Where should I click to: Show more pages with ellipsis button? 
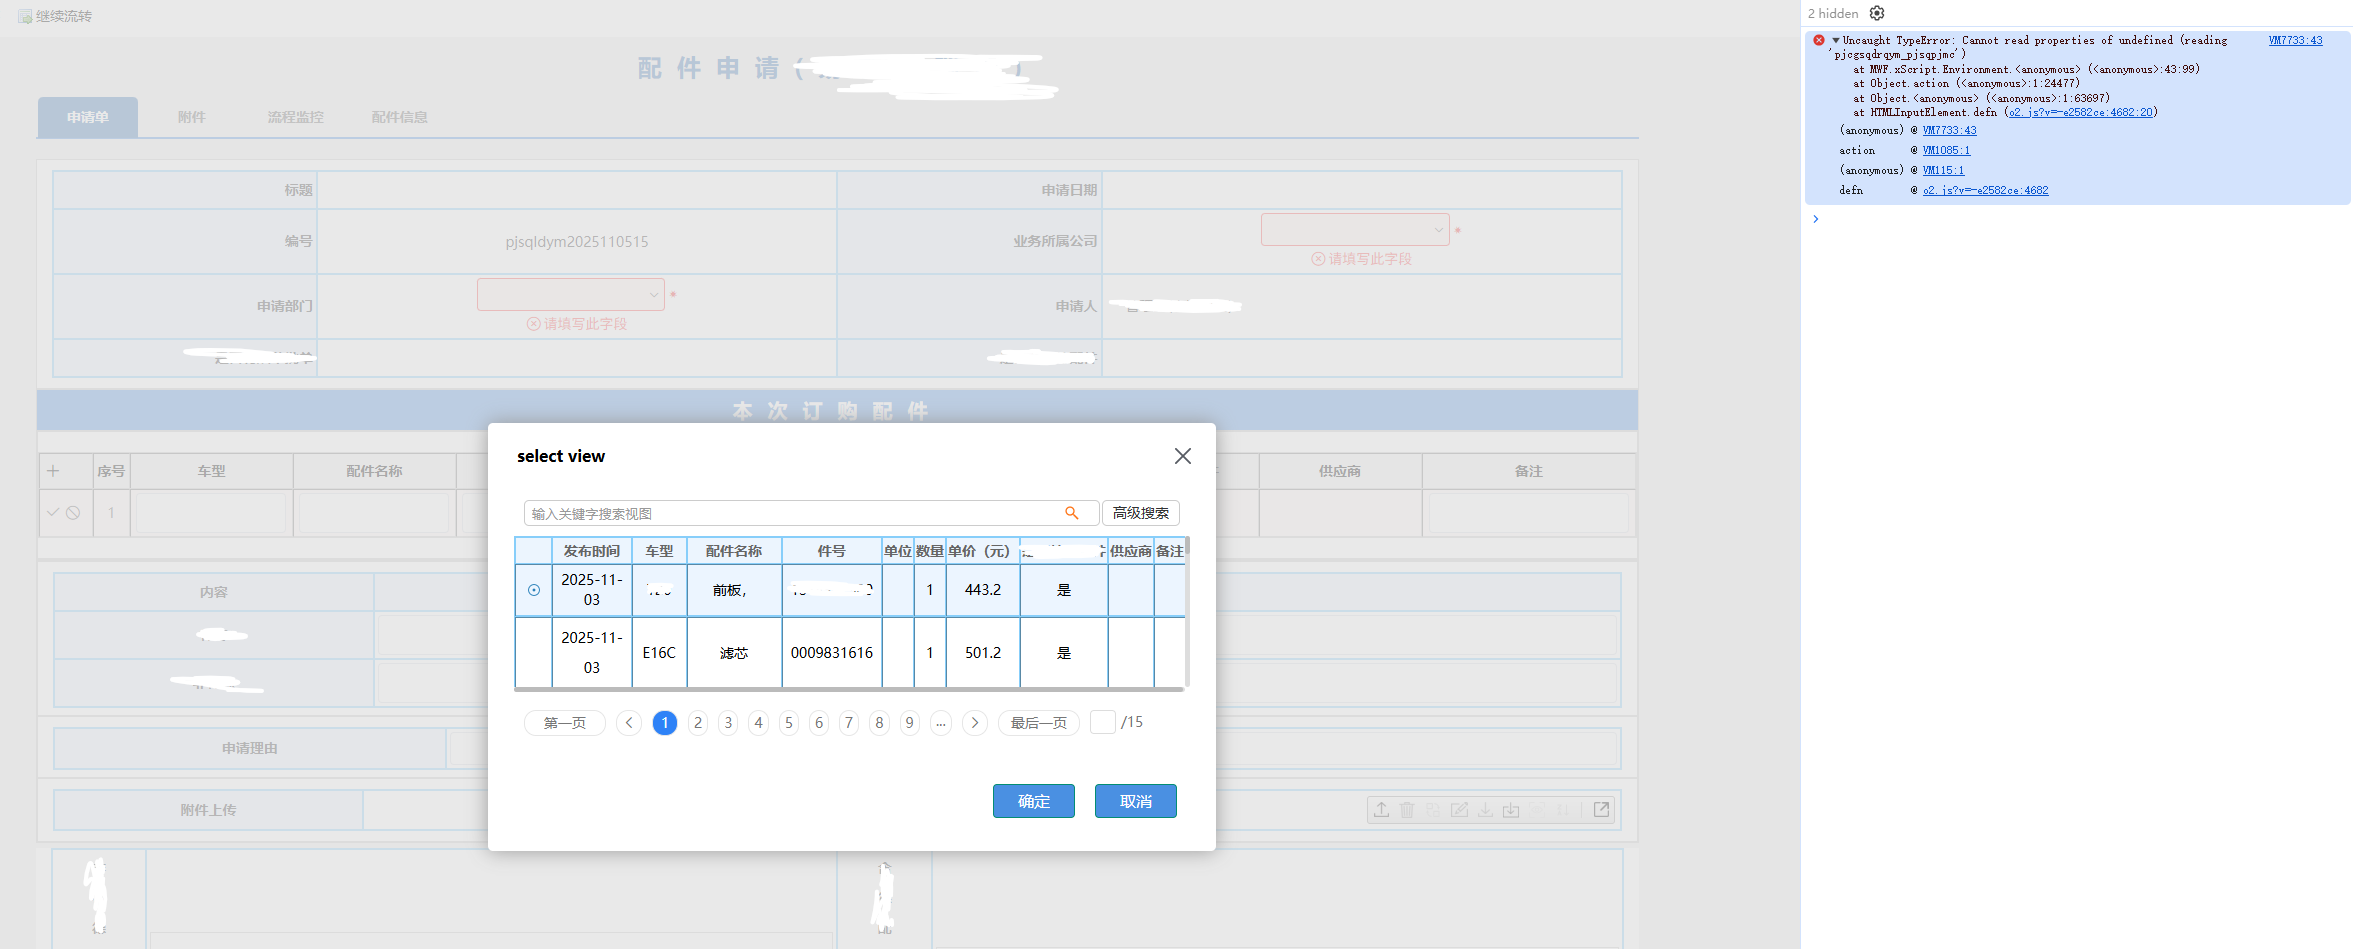coord(940,723)
